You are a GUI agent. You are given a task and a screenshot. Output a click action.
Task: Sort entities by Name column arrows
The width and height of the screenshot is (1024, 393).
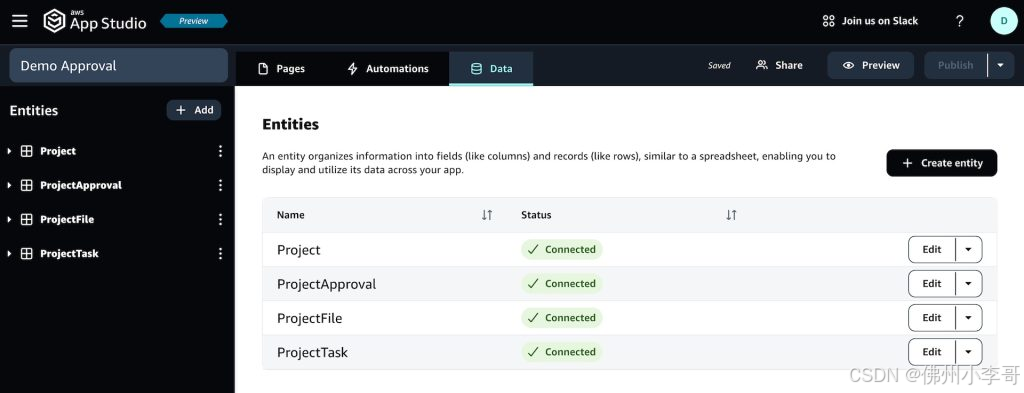point(487,215)
